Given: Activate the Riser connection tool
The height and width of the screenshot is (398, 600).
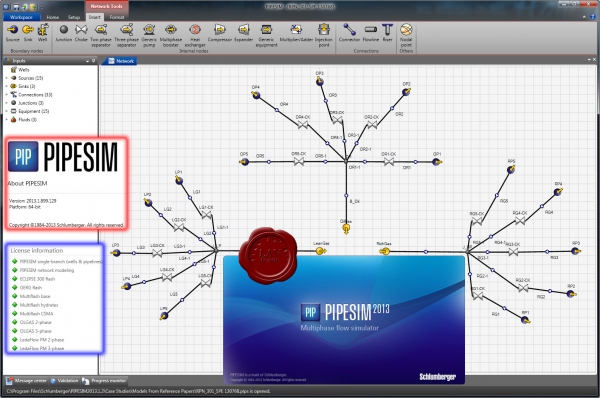Looking at the screenshot, I should (387, 33).
